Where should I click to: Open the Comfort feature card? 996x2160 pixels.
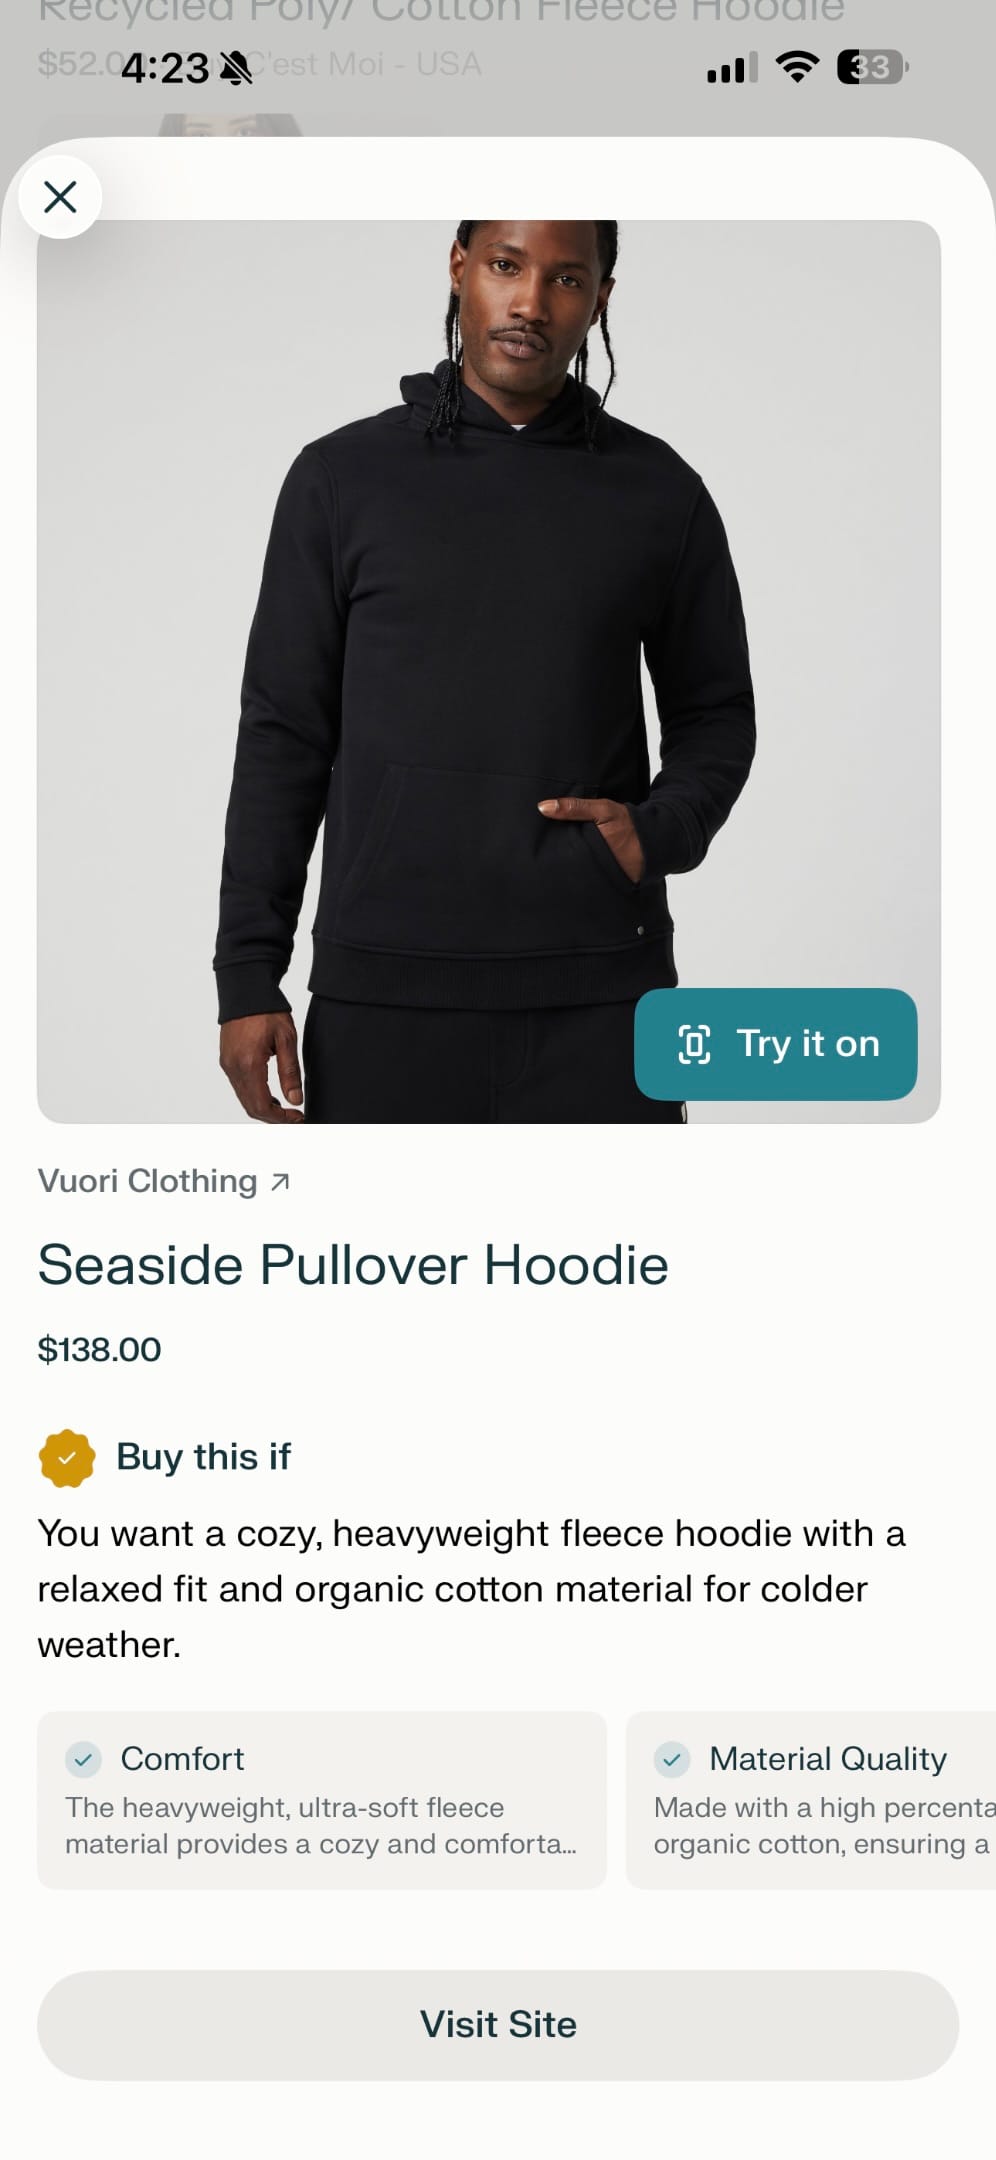322,1800
